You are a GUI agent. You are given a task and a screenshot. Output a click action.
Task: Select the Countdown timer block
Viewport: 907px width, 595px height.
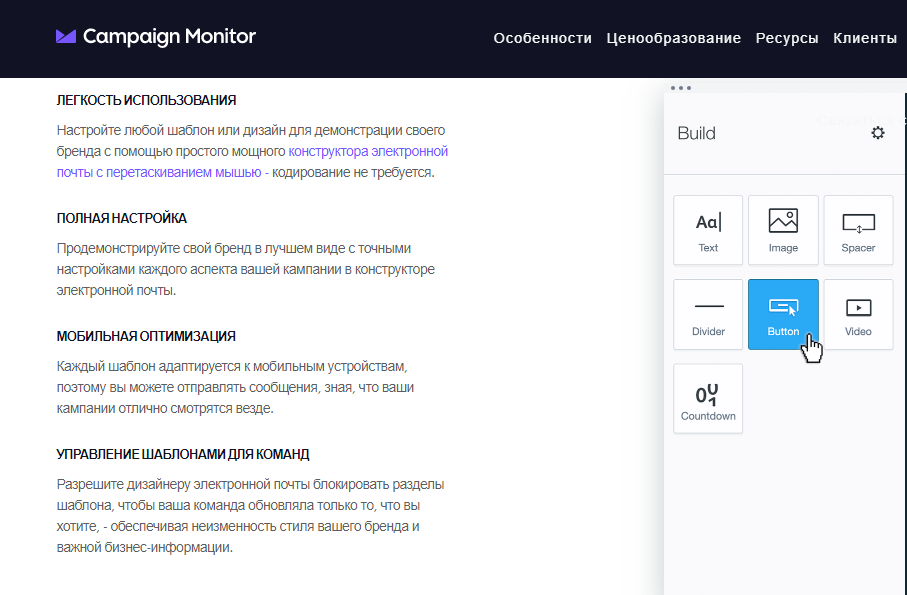coord(708,398)
